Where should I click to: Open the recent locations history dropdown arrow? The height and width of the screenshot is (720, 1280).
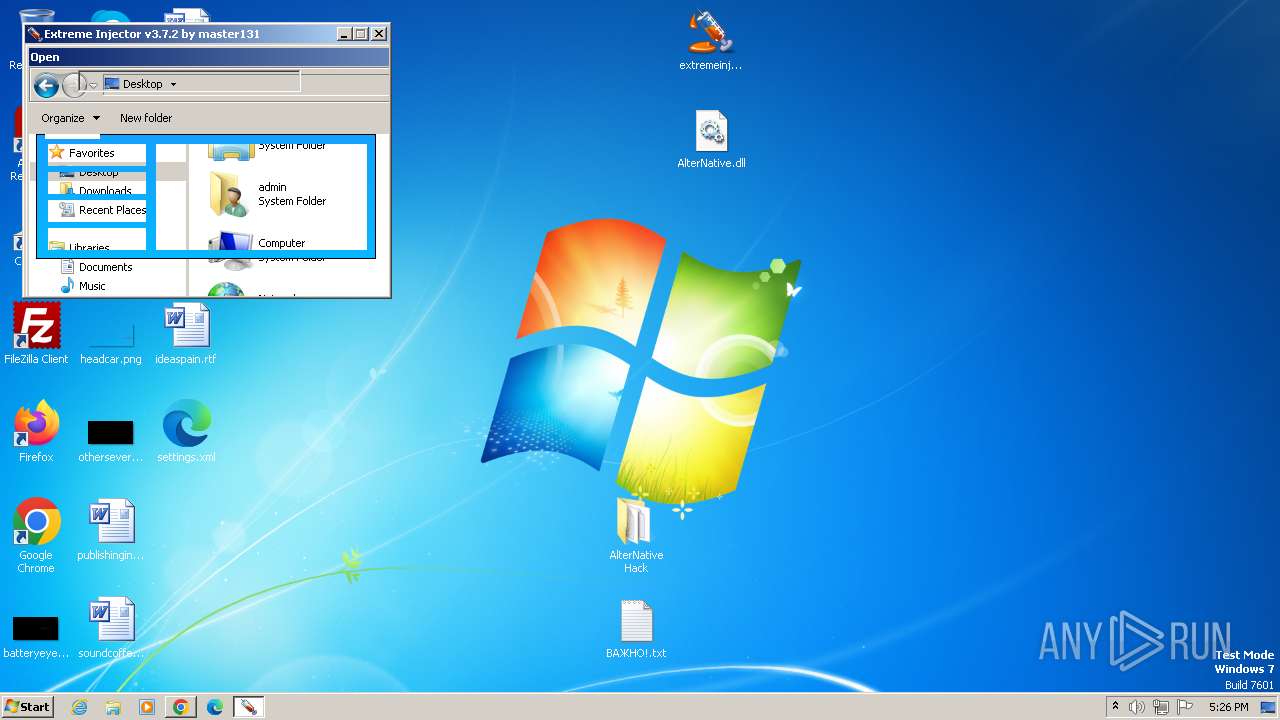93,86
